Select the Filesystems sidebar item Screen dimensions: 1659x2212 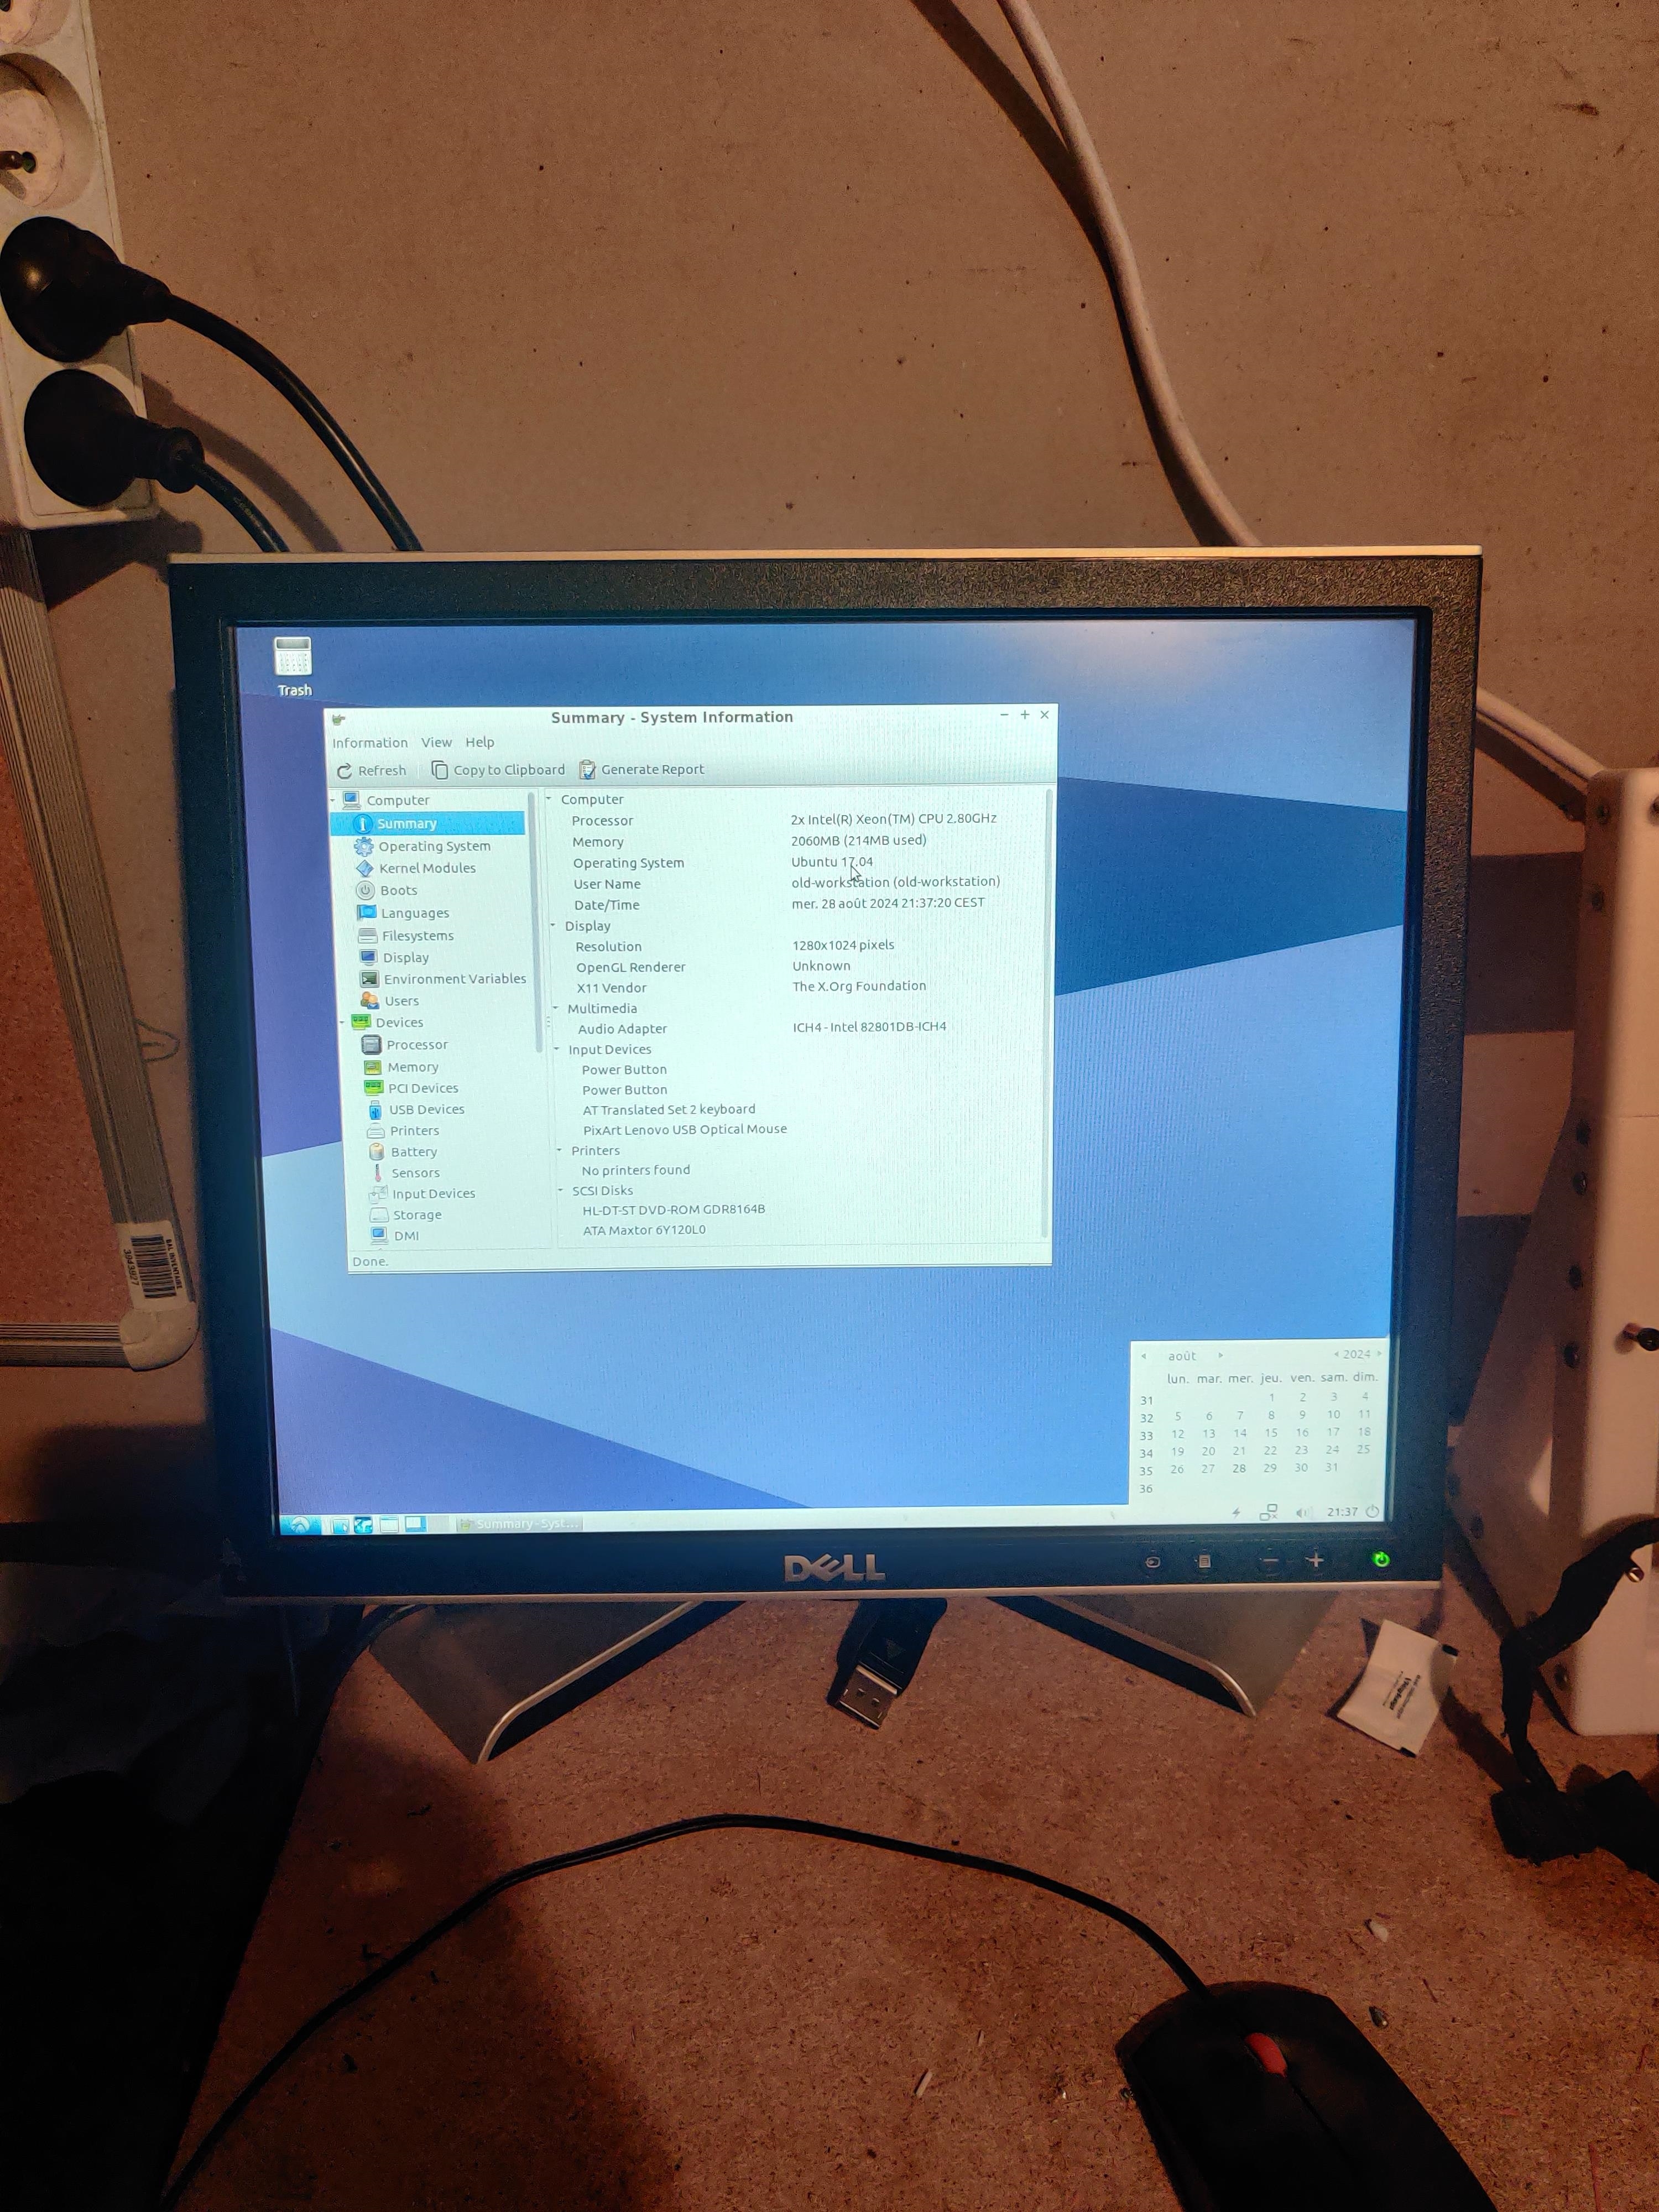coord(417,936)
